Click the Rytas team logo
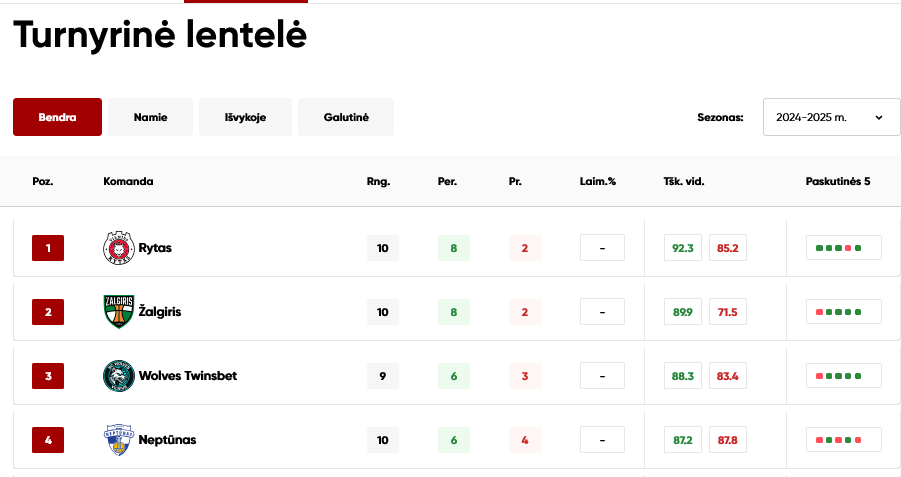The height and width of the screenshot is (477, 901). coord(119,248)
